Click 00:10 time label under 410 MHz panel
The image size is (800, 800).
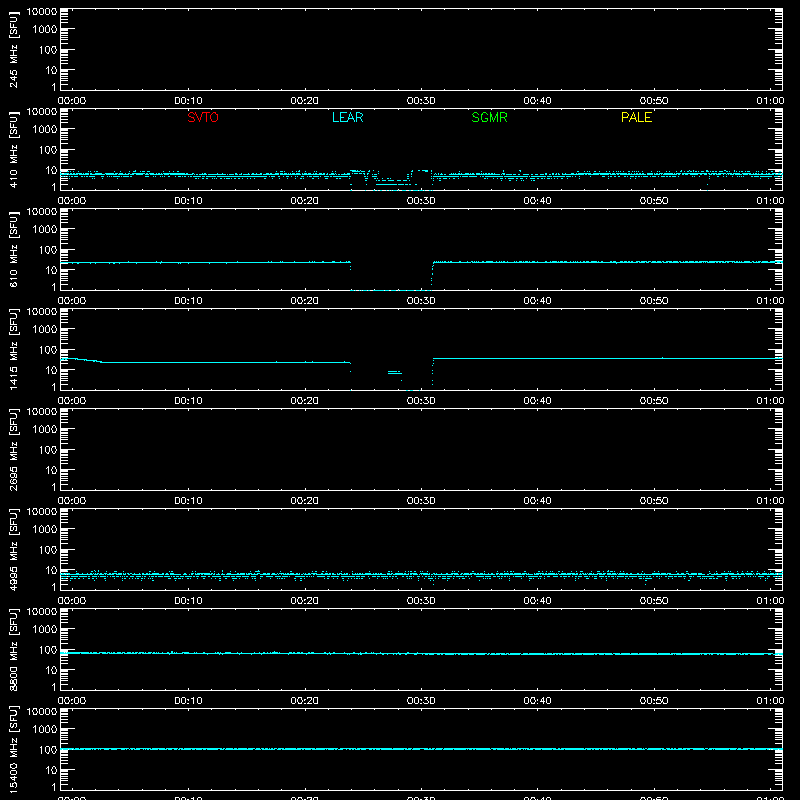pos(188,201)
